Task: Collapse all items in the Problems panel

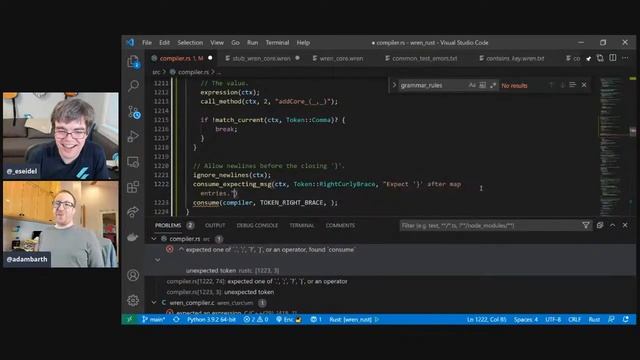Action: (x=600, y=225)
